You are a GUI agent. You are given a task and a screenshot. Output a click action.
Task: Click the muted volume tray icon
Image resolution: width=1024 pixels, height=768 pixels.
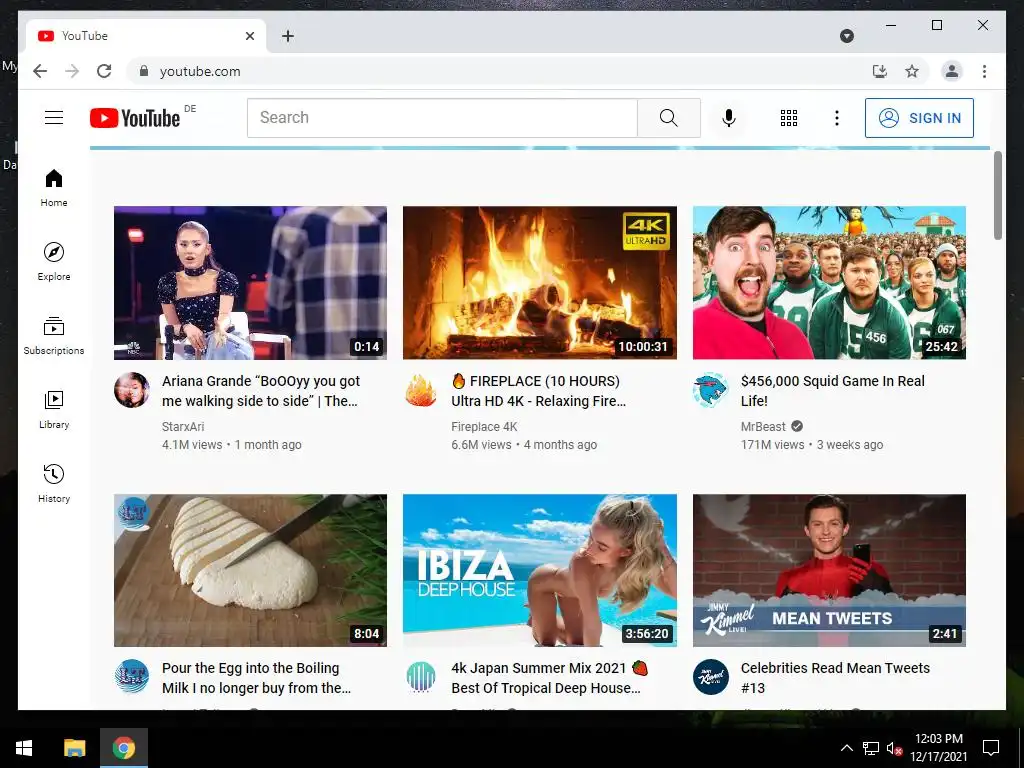pyautogui.click(x=894, y=748)
